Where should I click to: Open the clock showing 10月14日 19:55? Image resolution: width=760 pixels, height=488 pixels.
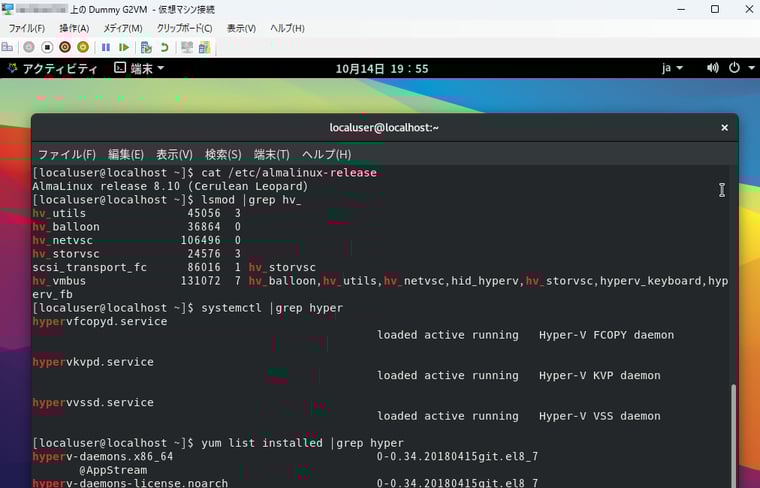pos(382,68)
